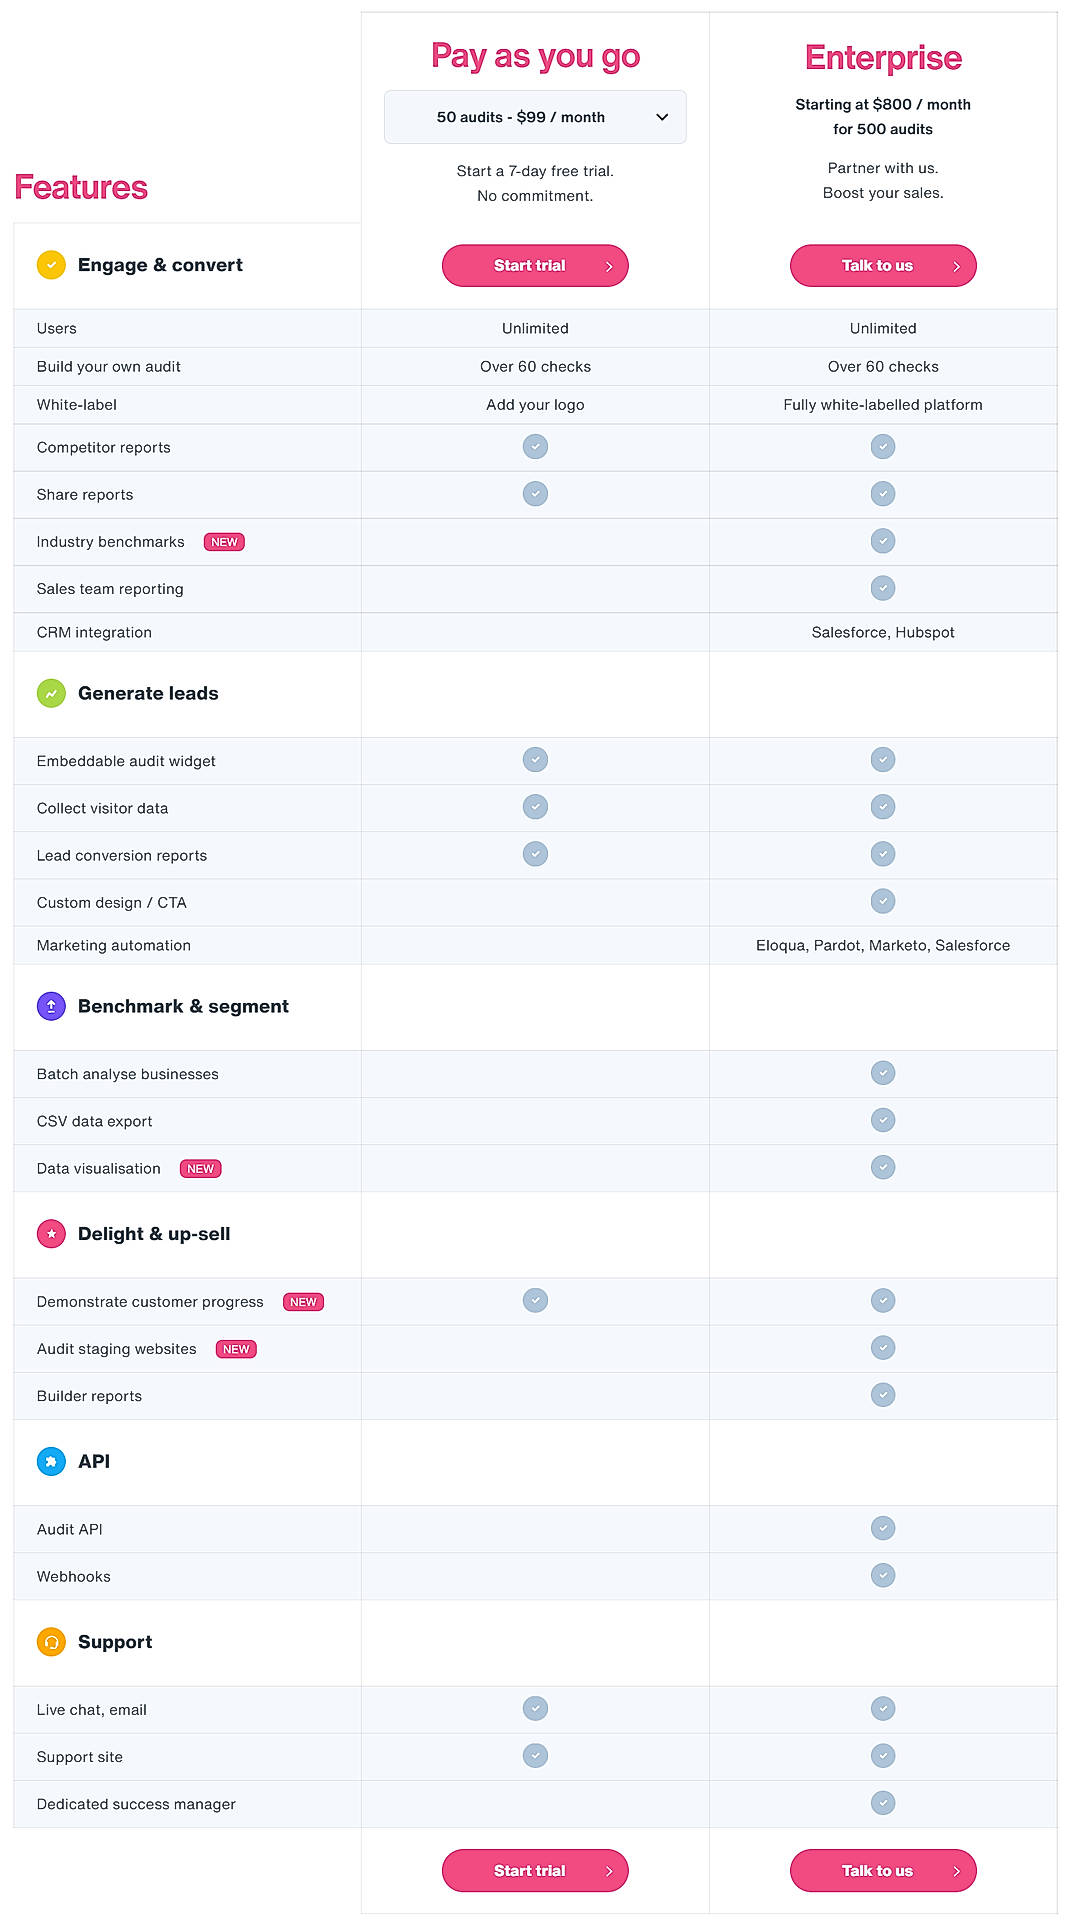Select the Features heading

[81, 187]
